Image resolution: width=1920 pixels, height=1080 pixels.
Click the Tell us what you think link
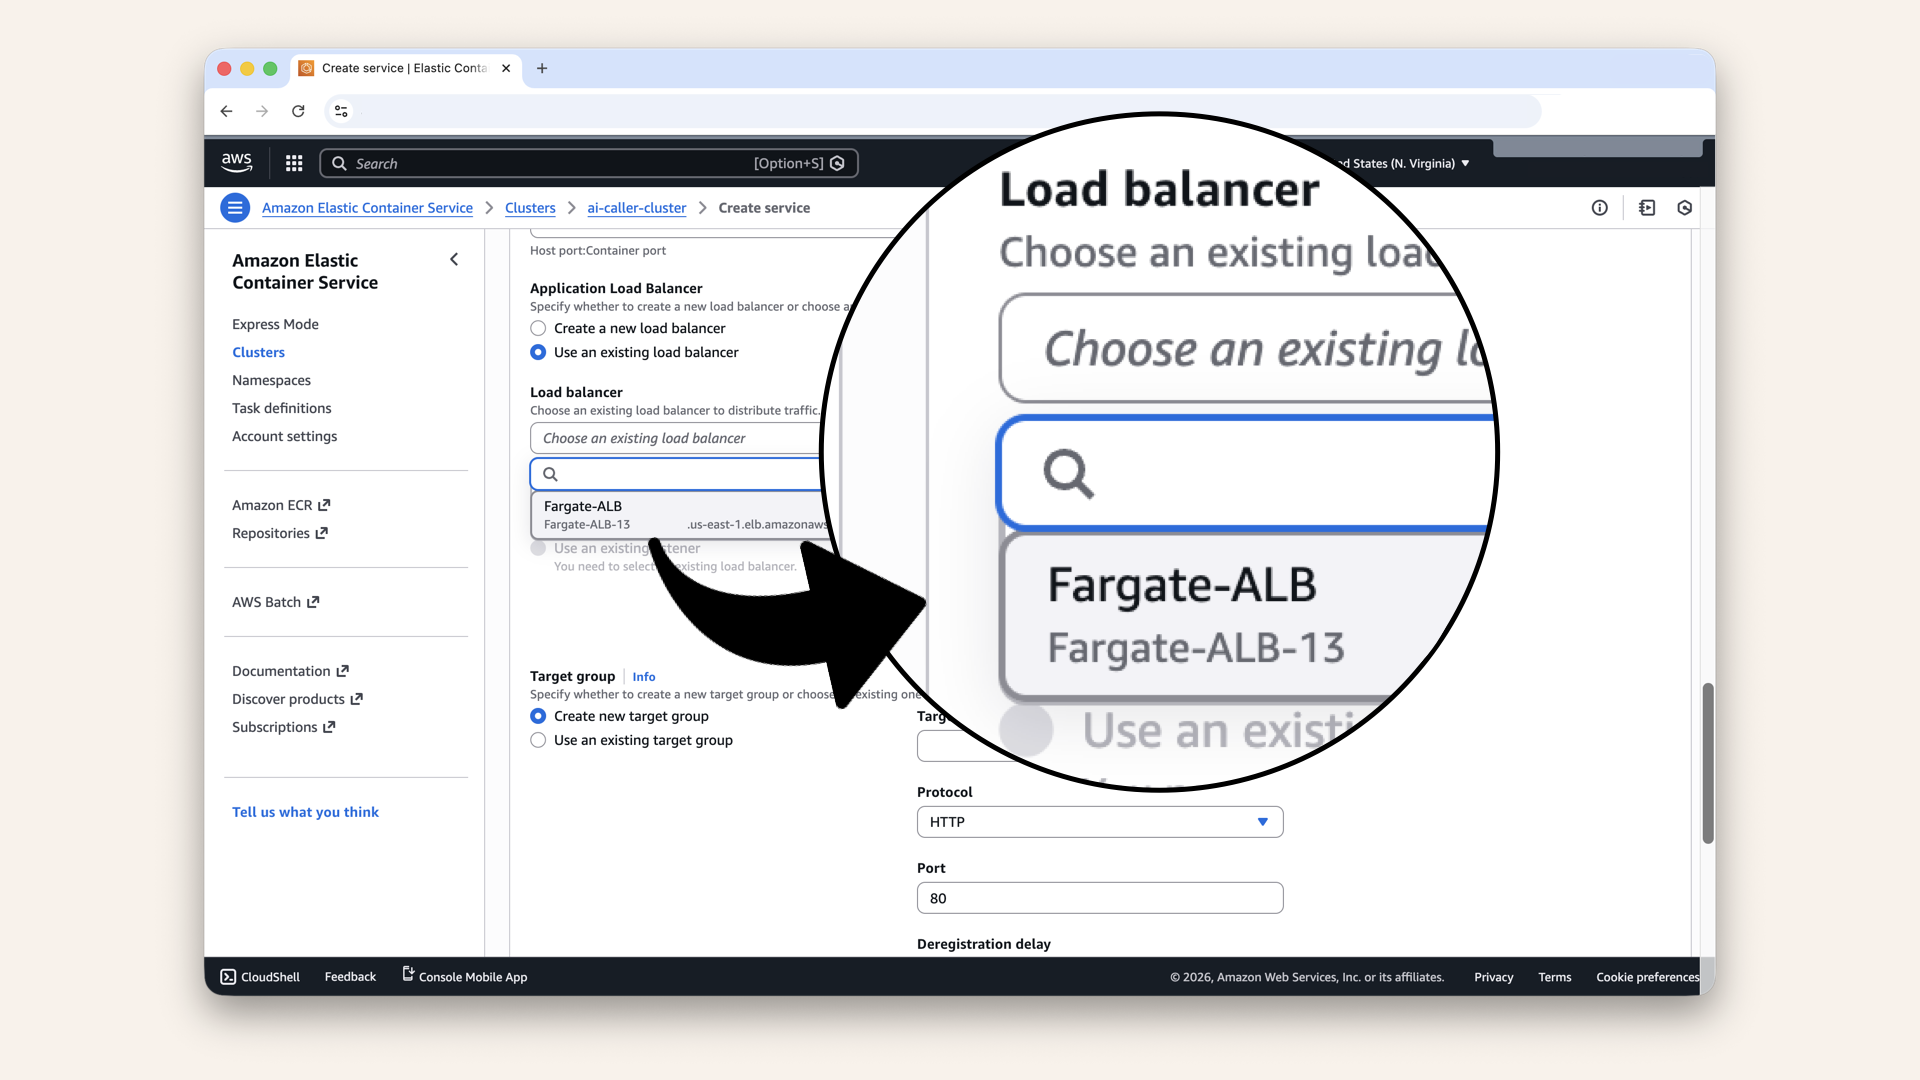tap(305, 811)
